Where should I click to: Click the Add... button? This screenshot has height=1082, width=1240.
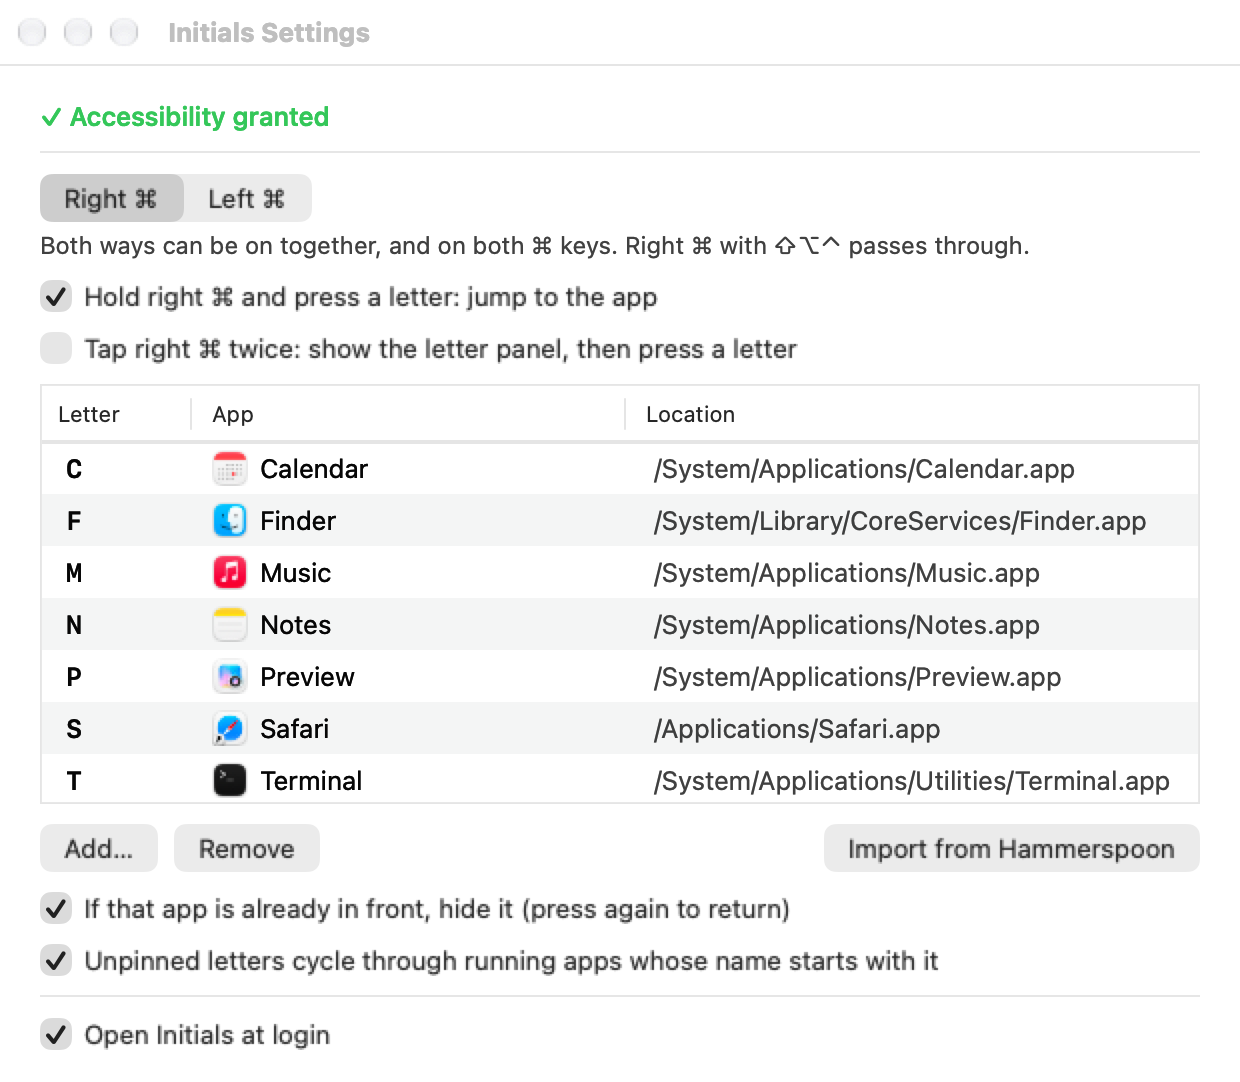99,848
